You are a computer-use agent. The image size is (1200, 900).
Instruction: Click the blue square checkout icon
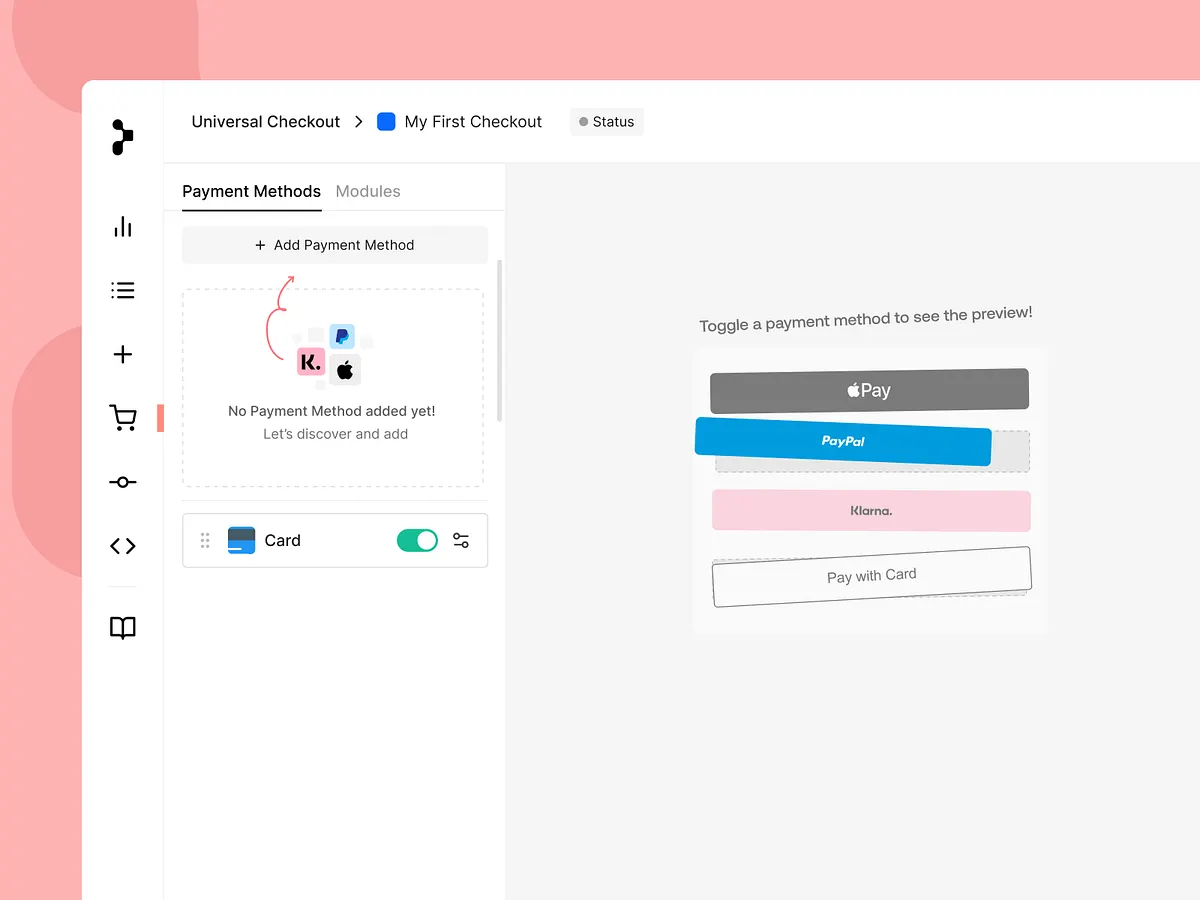click(x=386, y=122)
